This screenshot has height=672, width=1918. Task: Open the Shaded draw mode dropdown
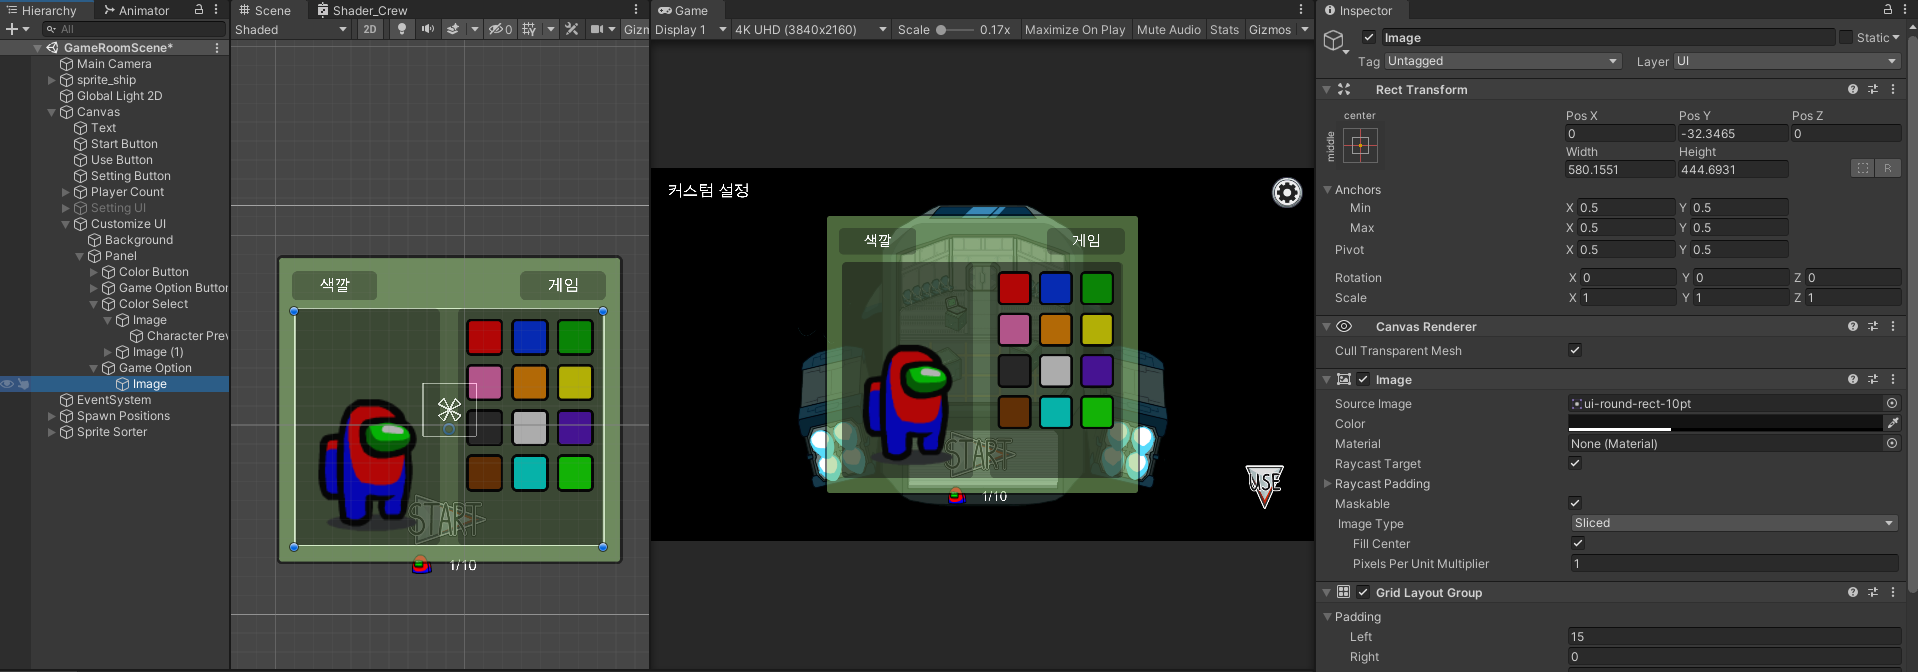[291, 29]
